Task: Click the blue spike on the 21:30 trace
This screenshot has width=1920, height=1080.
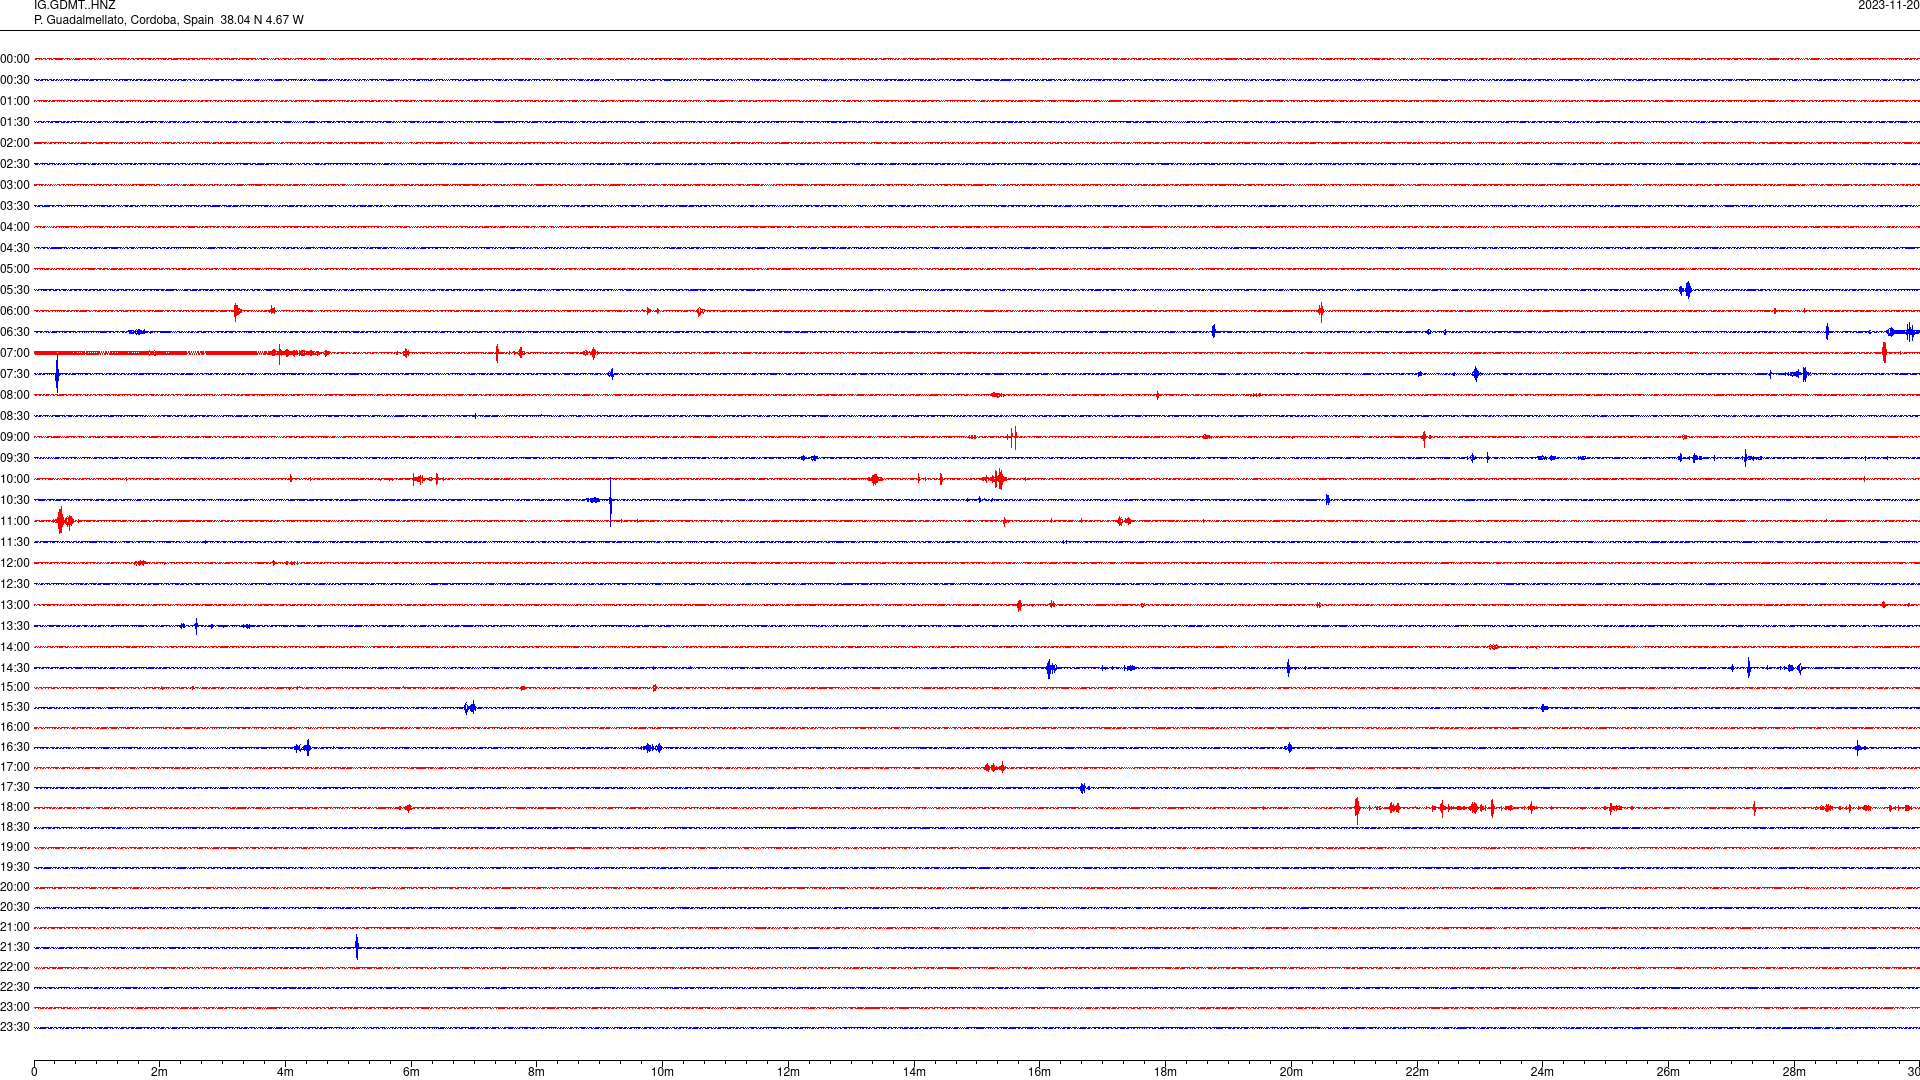Action: [x=357, y=947]
